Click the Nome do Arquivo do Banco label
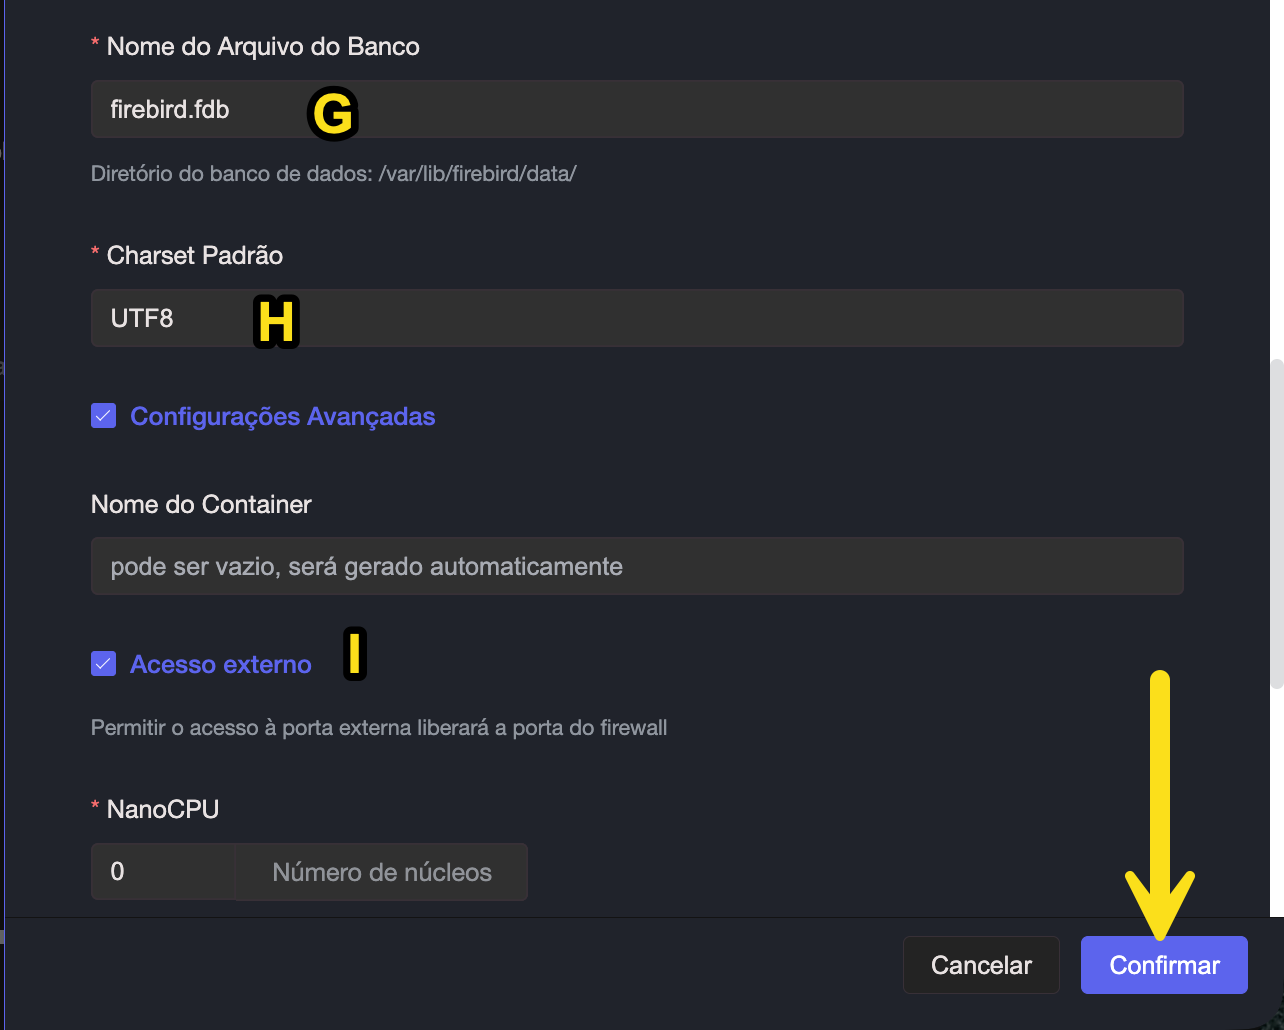Image resolution: width=1284 pixels, height=1030 pixels. tap(262, 46)
